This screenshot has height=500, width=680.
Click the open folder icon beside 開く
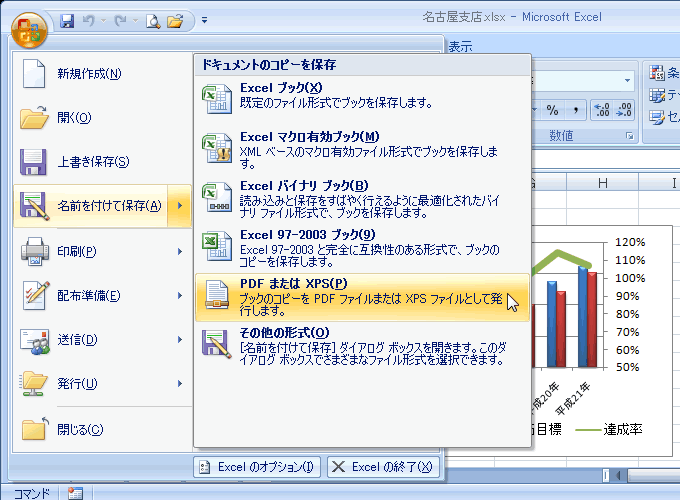tap(34, 117)
